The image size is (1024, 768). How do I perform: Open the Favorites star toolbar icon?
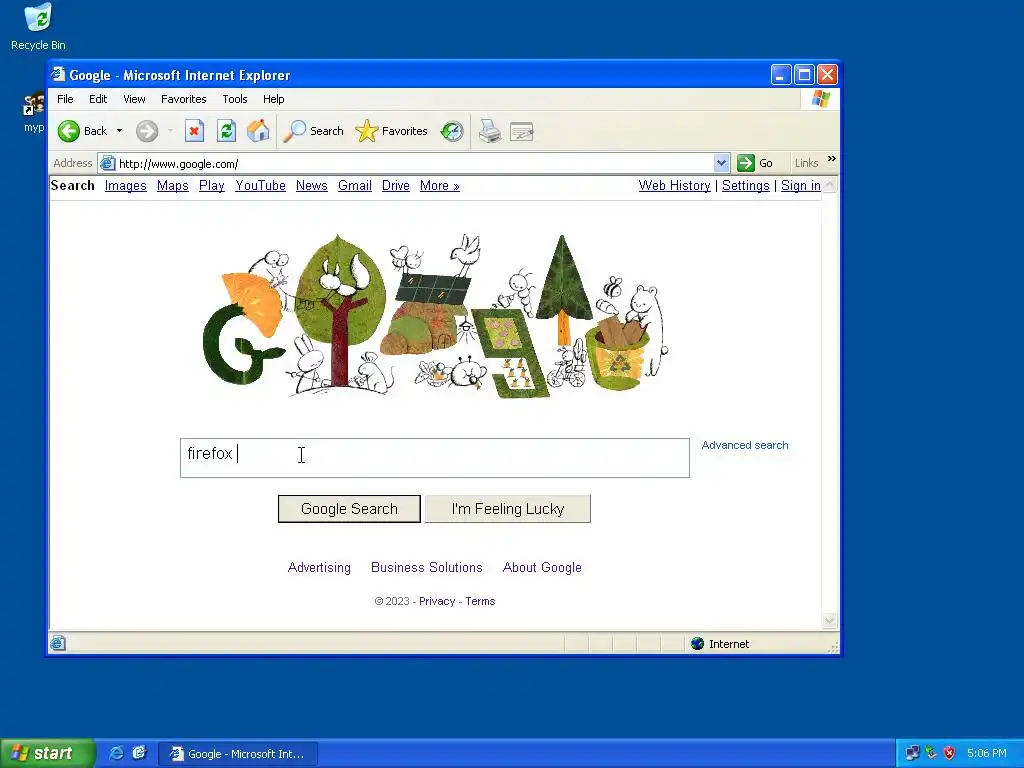(x=366, y=131)
